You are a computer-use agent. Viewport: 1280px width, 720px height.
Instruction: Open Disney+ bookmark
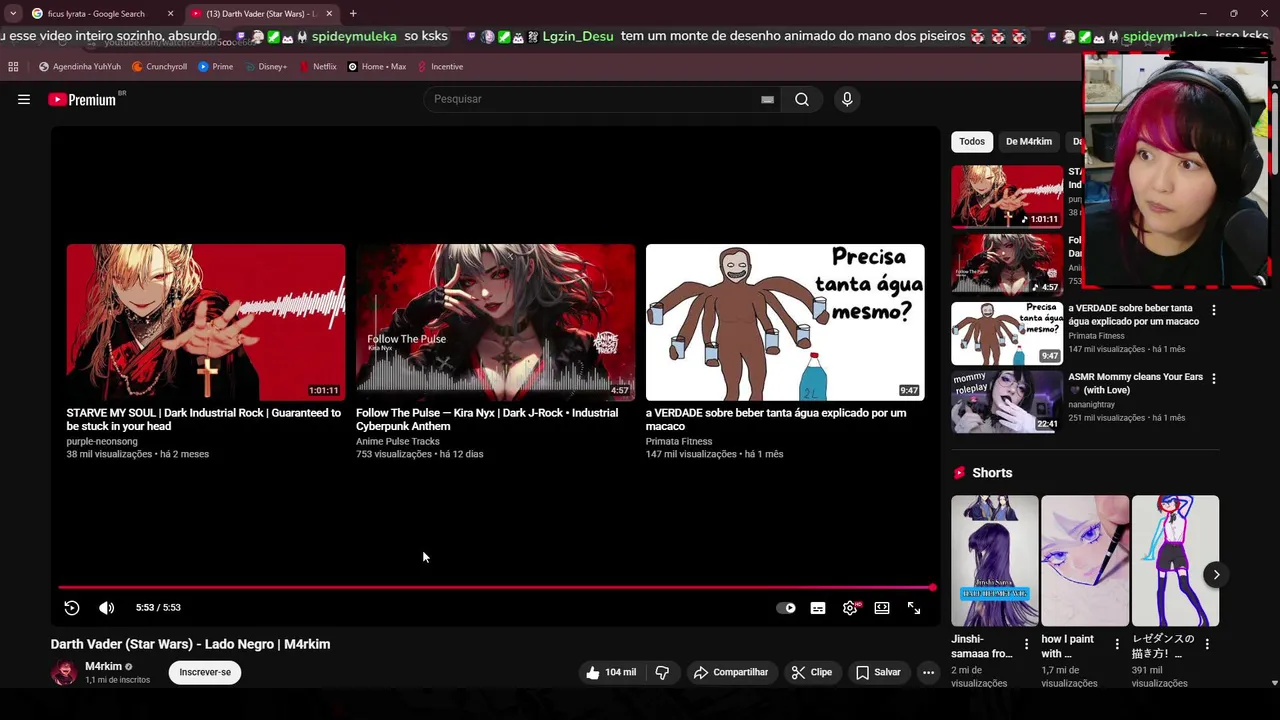(x=265, y=67)
